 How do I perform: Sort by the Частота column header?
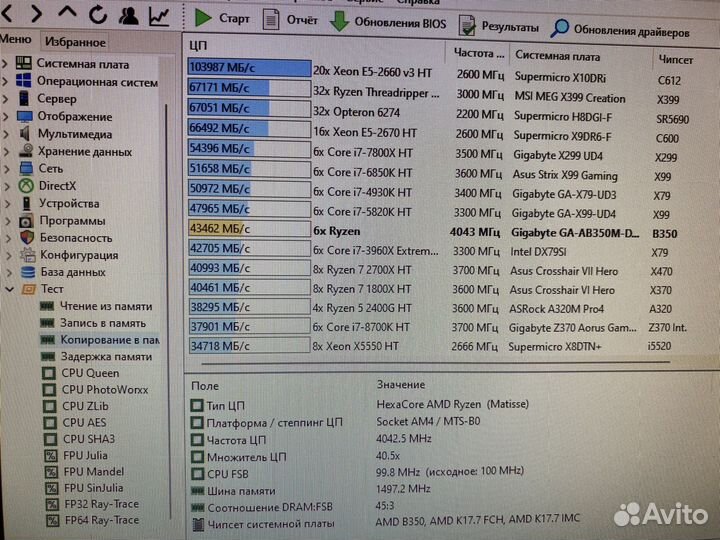point(478,53)
